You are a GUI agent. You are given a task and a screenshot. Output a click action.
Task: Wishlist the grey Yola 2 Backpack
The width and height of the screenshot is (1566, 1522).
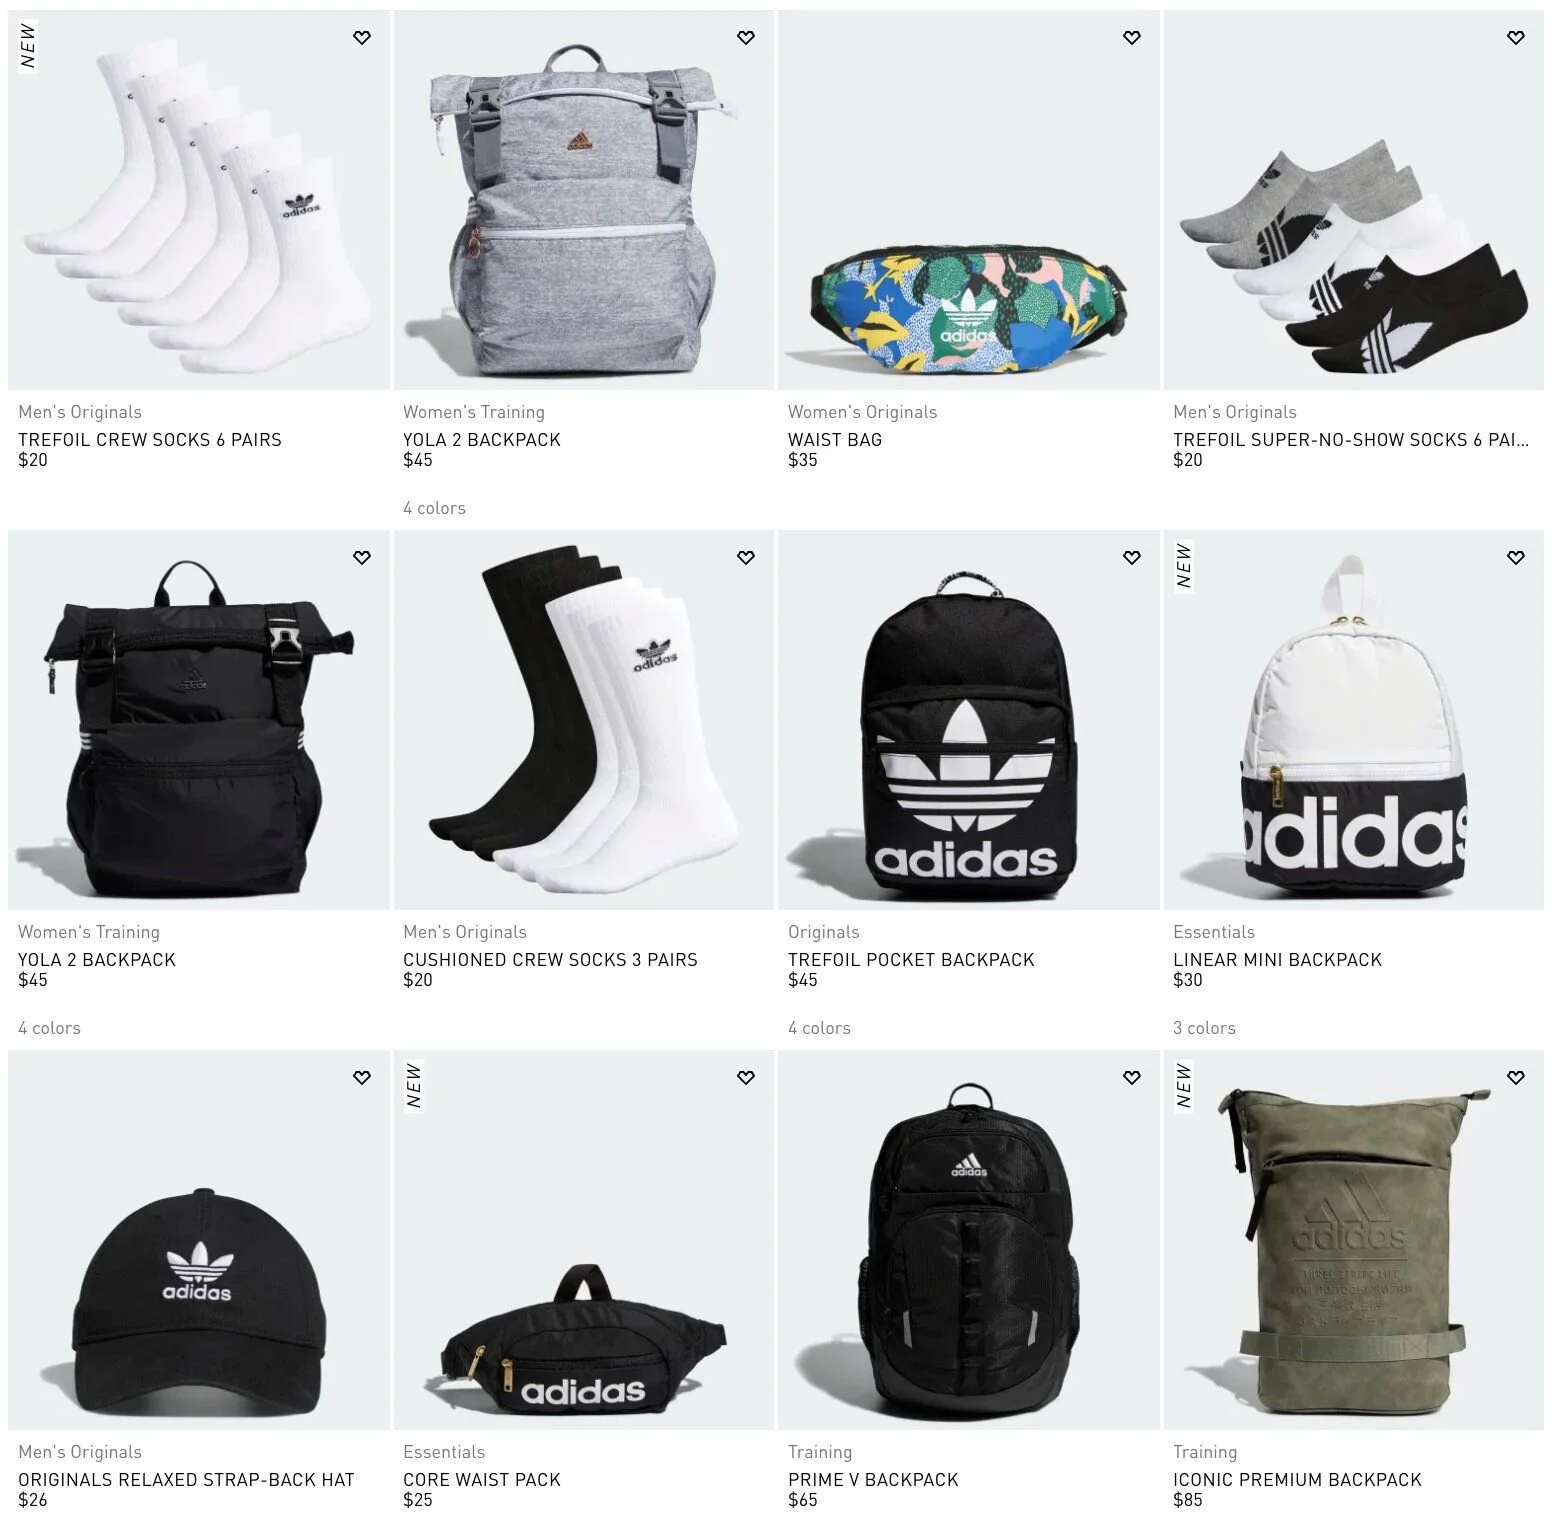pos(746,38)
